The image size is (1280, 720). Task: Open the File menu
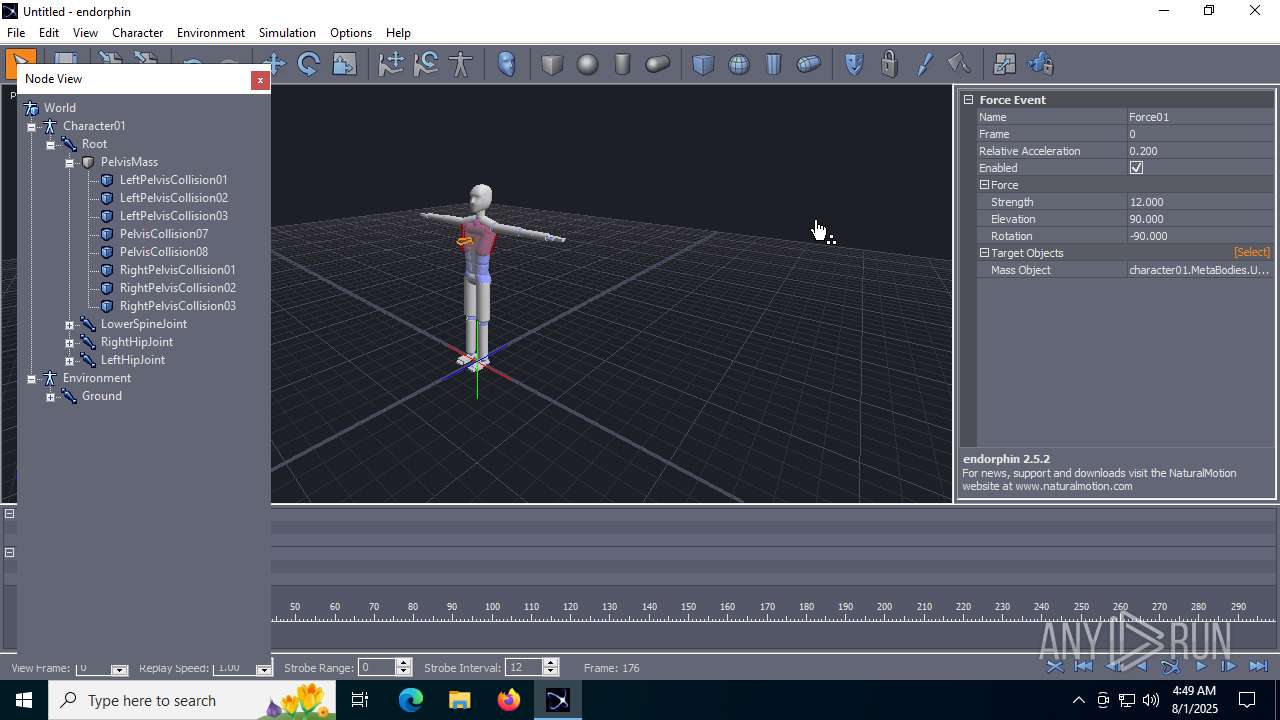tap(16, 33)
